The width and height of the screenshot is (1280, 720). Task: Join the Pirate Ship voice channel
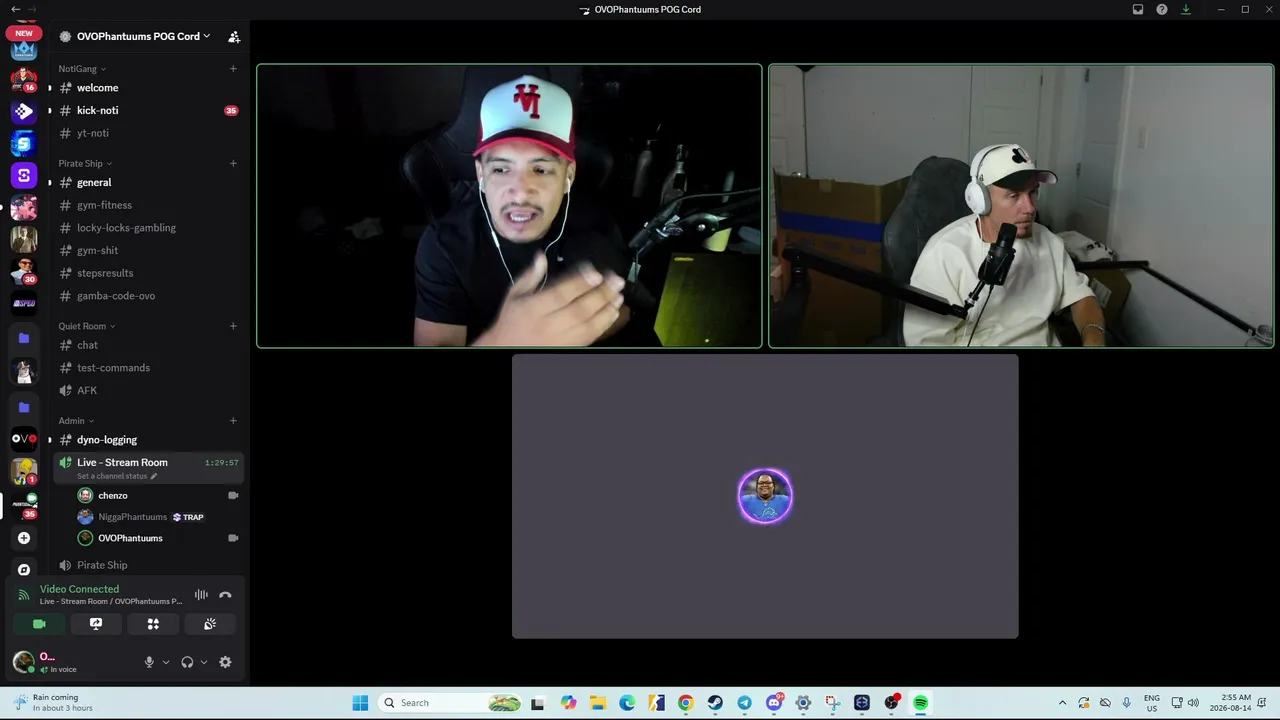click(x=148, y=565)
